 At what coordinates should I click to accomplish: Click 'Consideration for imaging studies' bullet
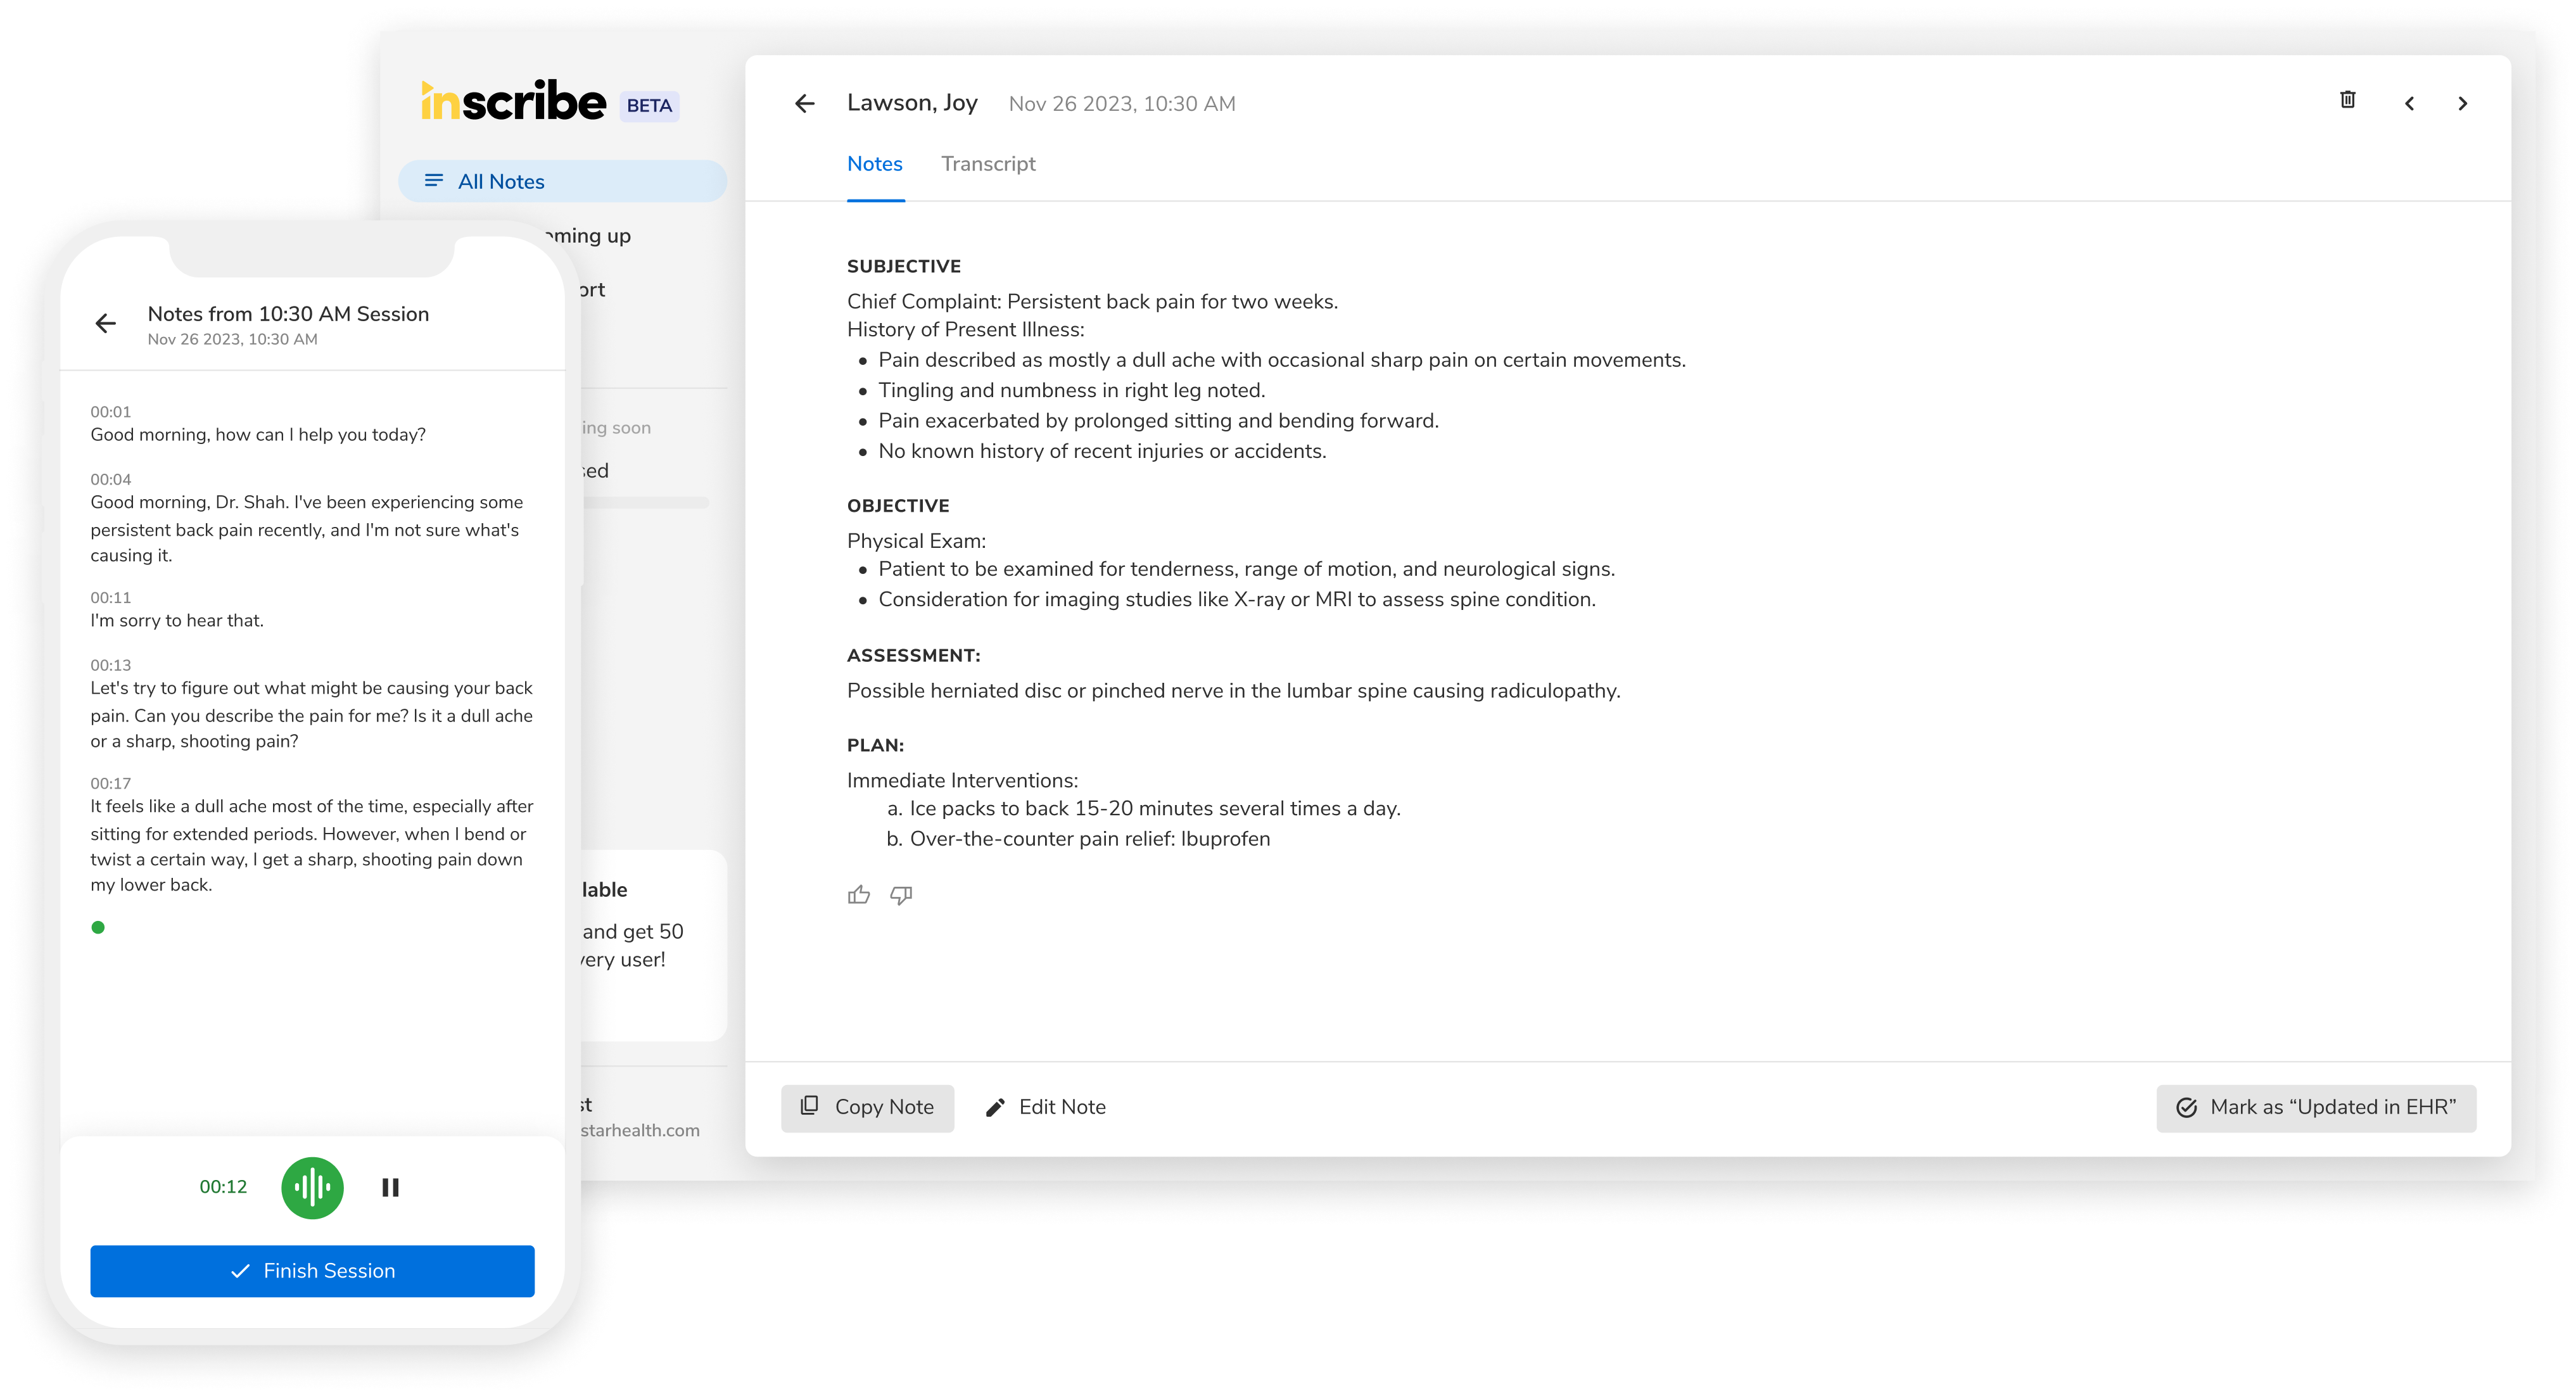[x=1237, y=600]
